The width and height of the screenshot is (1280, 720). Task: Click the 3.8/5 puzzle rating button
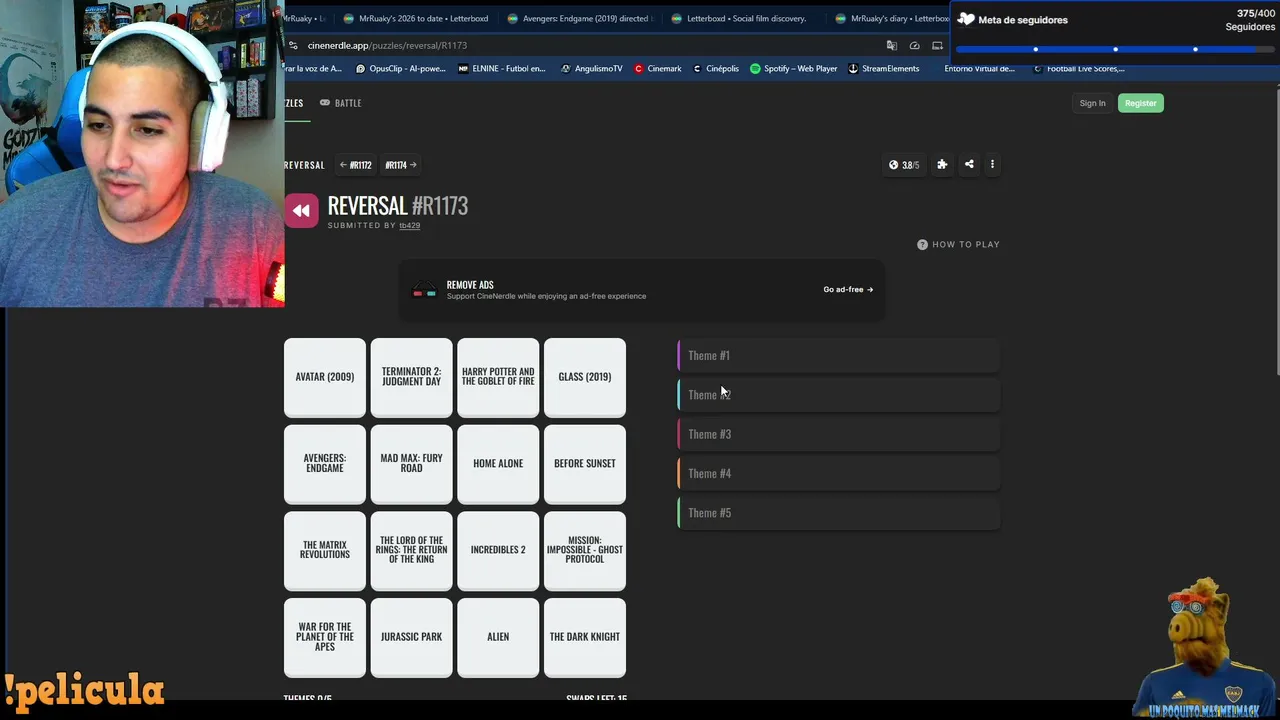tap(904, 165)
